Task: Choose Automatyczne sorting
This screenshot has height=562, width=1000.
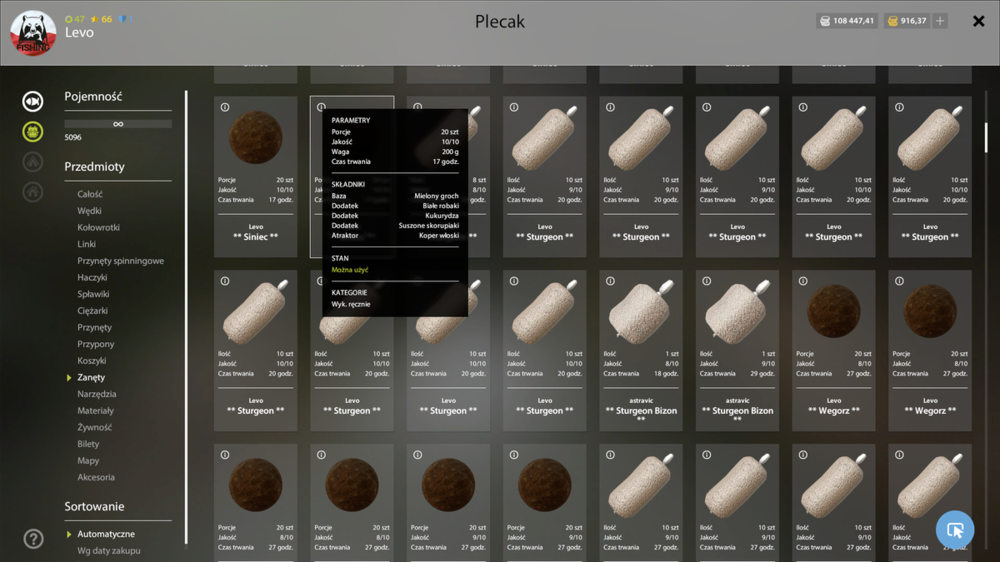Action: 106,534
